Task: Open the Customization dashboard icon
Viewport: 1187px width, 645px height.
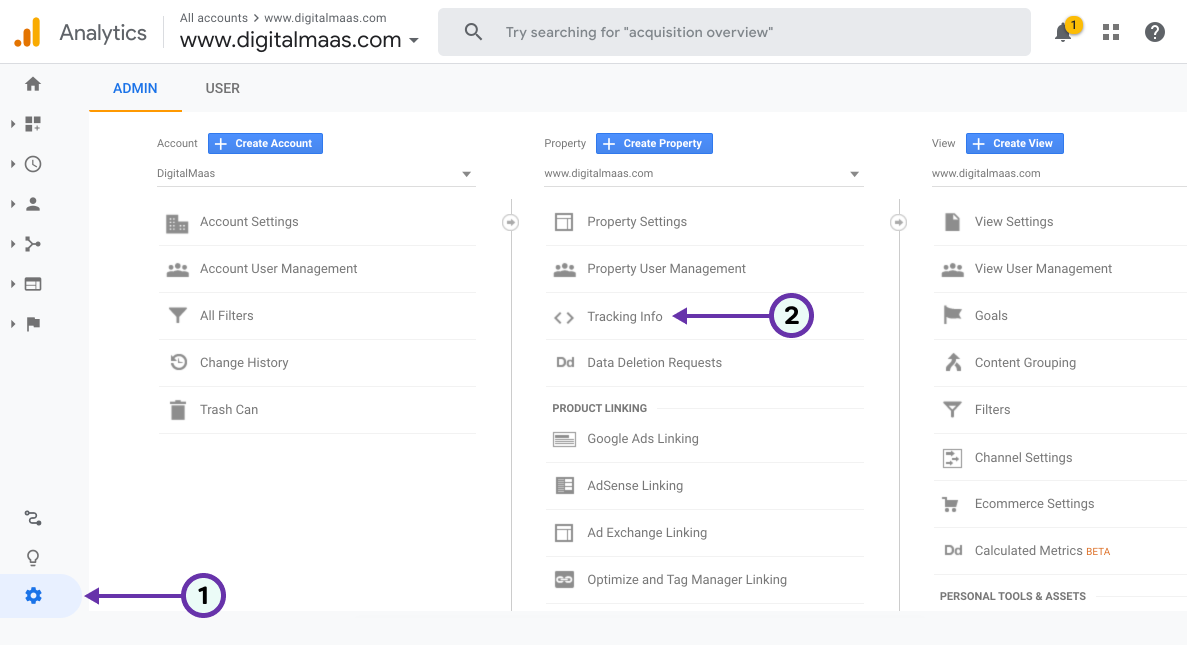Action: pyautogui.click(x=33, y=124)
